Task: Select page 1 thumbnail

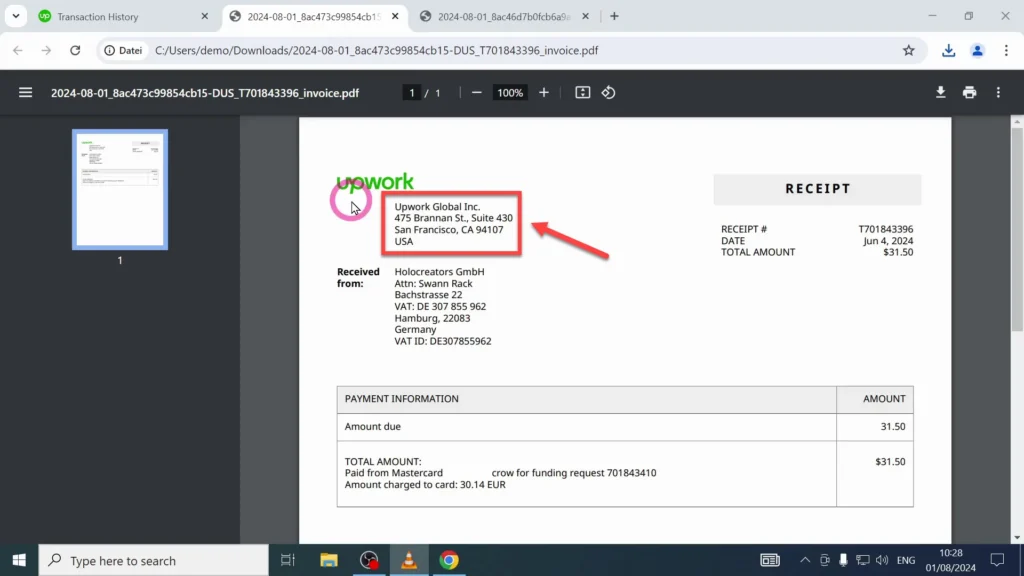Action: (x=120, y=189)
